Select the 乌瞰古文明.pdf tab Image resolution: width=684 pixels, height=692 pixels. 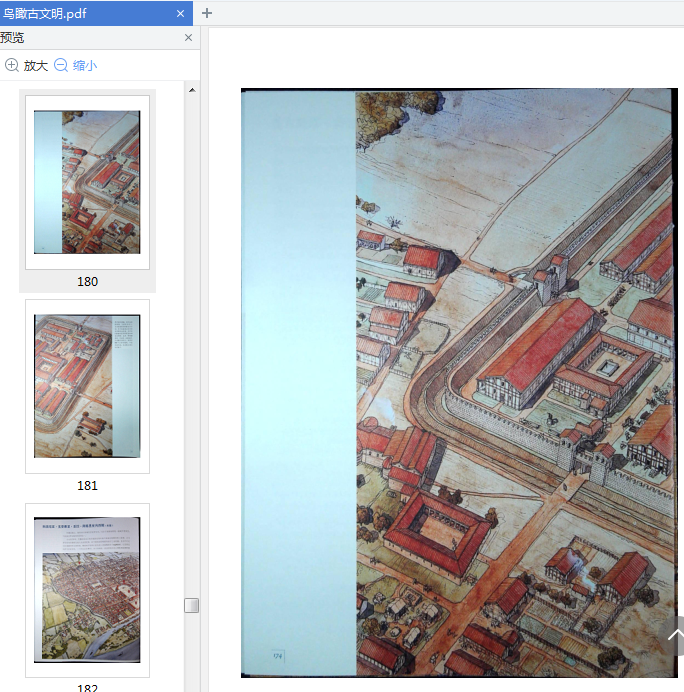(x=96, y=13)
